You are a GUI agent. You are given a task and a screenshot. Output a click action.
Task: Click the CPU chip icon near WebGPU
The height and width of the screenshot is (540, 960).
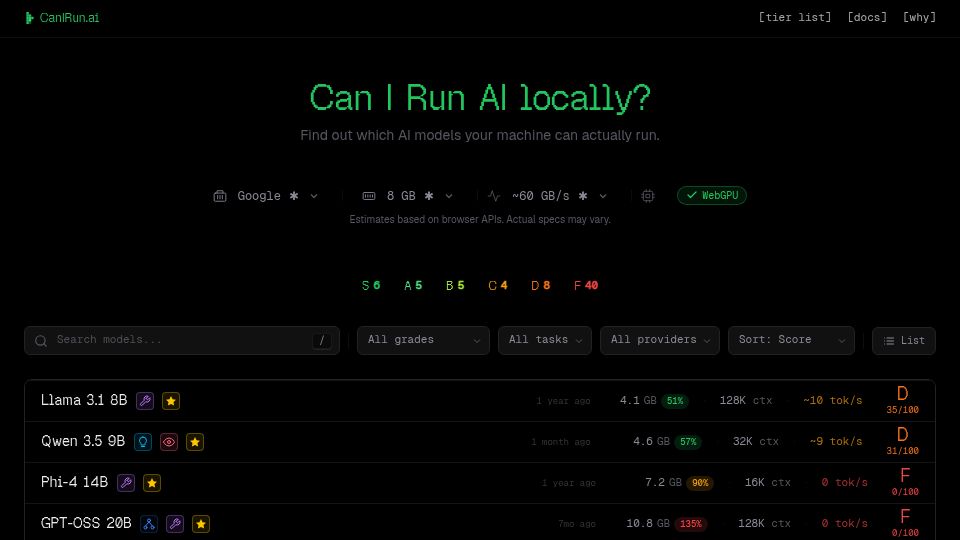(x=648, y=196)
